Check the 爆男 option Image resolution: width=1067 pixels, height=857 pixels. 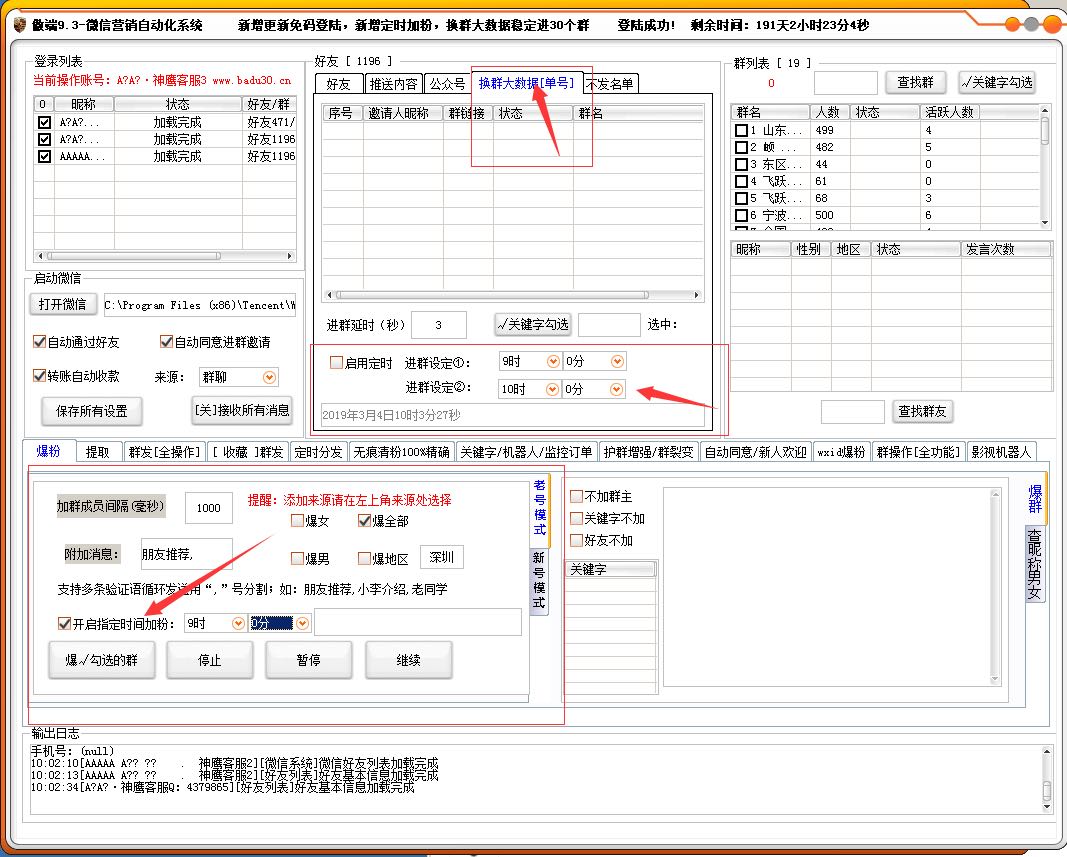coord(297,559)
